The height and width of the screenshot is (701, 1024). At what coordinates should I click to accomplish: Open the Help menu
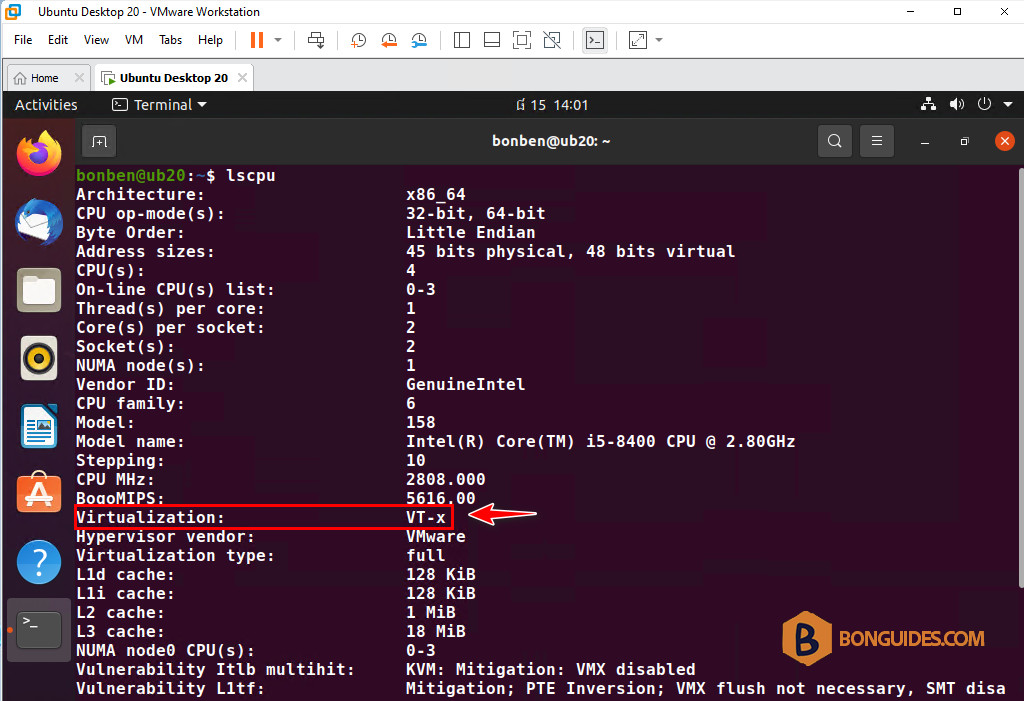(x=210, y=40)
